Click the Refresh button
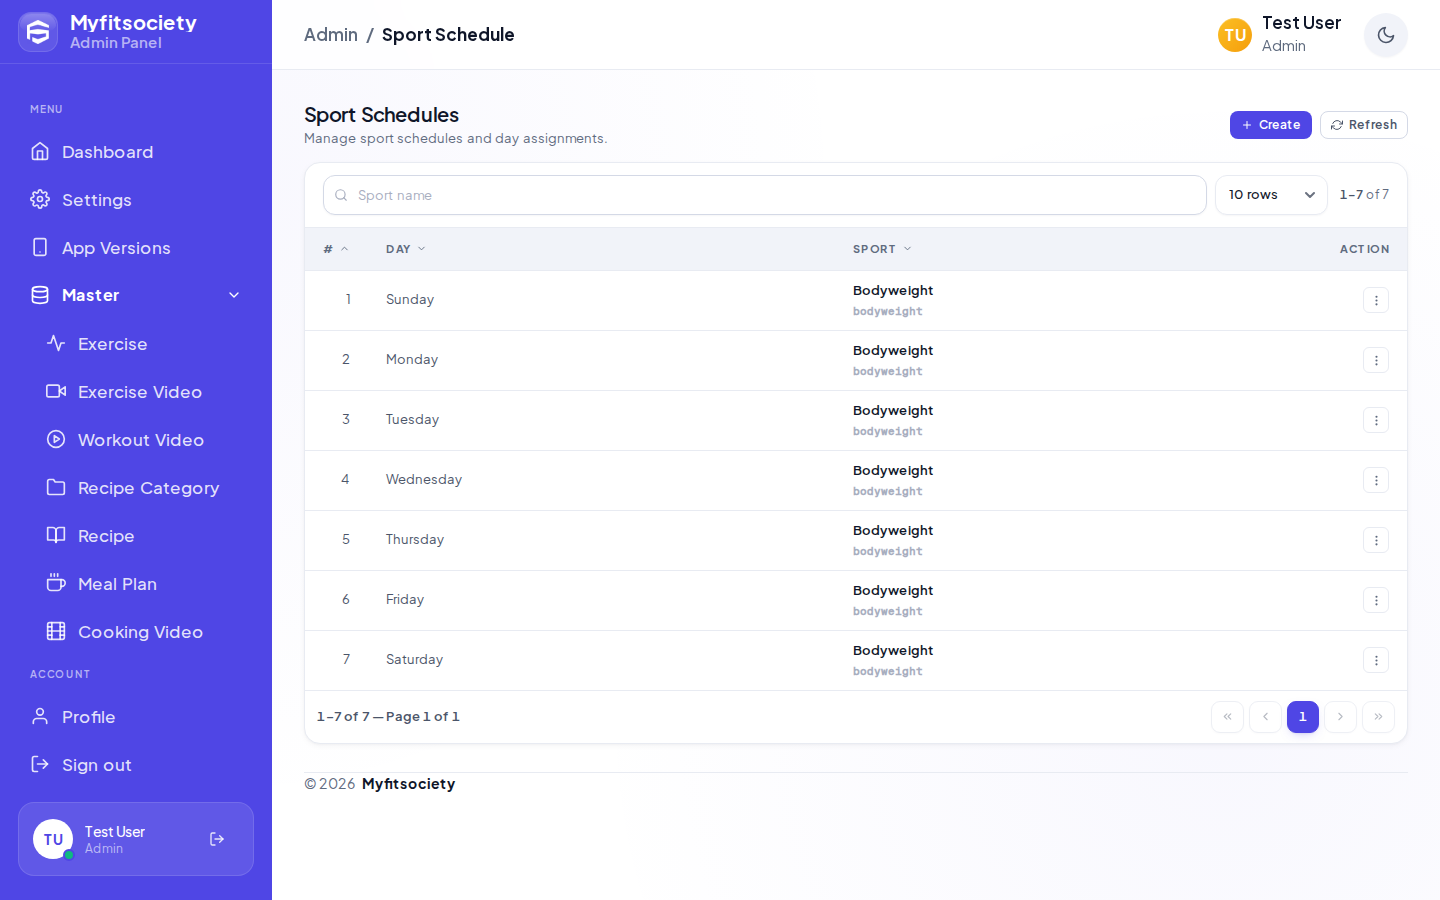 1363,125
